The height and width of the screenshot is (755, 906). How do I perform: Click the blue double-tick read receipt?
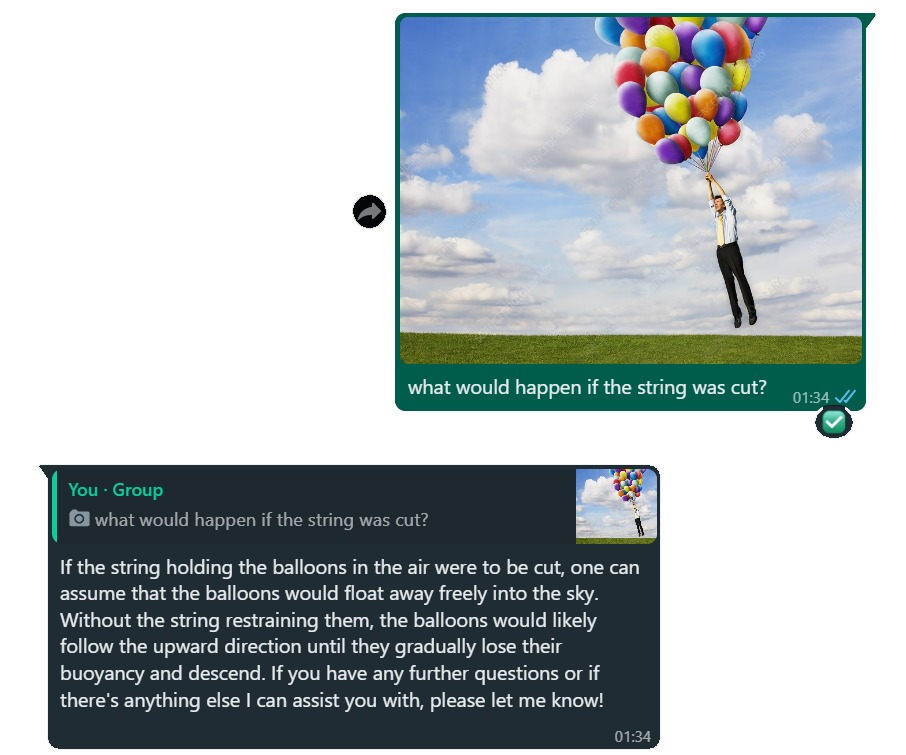click(845, 396)
